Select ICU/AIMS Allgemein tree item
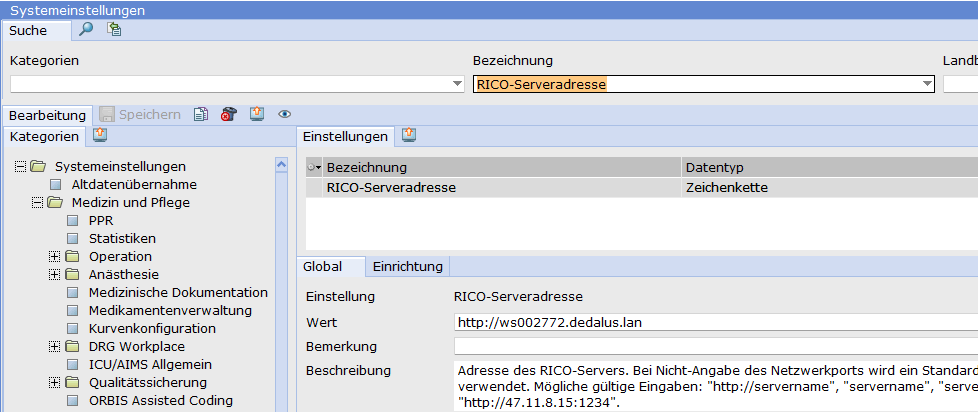The image size is (979, 412). (150, 365)
